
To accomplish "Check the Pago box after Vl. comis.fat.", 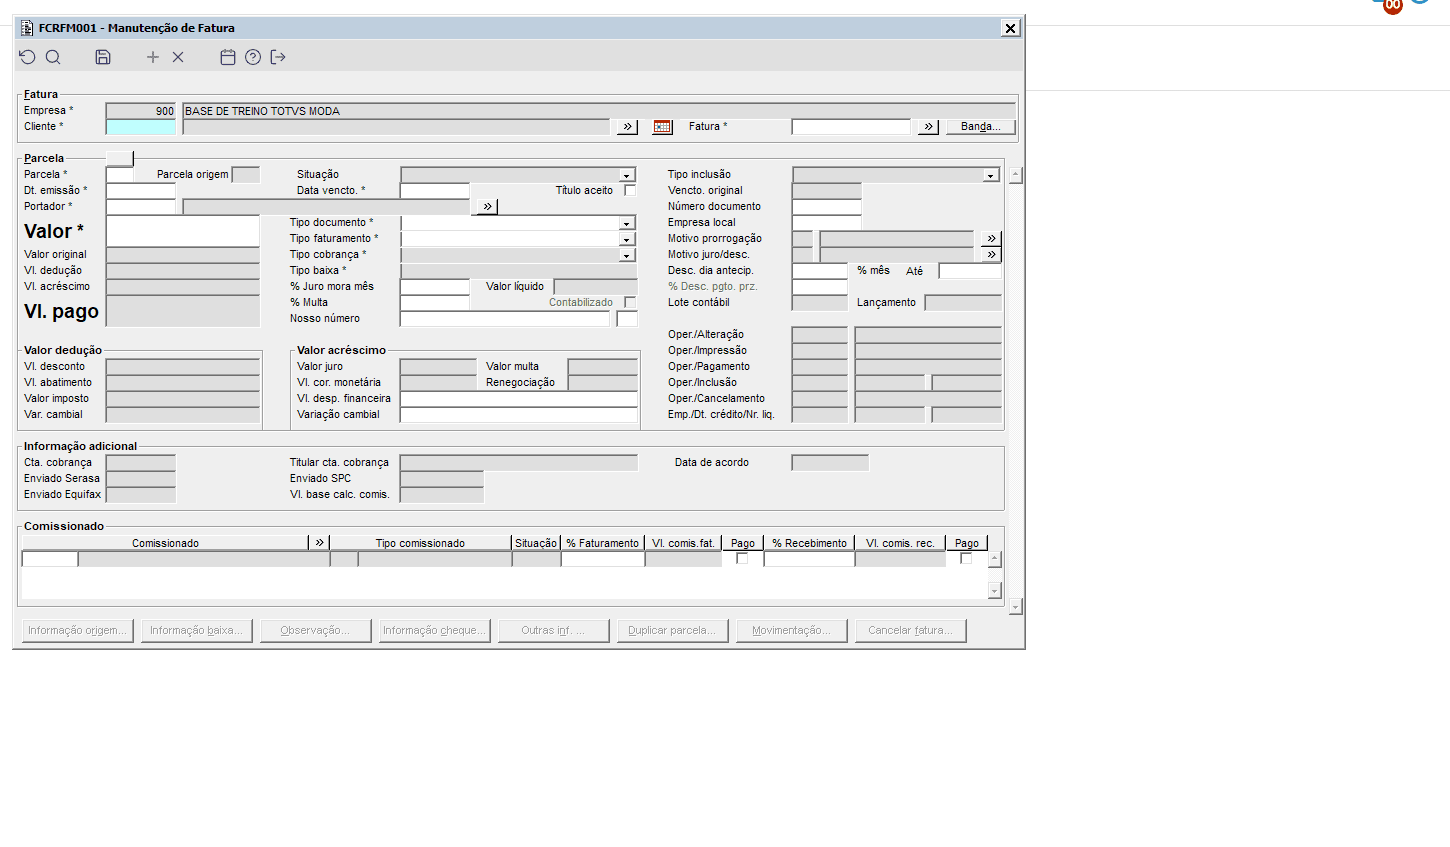I will click(742, 558).
